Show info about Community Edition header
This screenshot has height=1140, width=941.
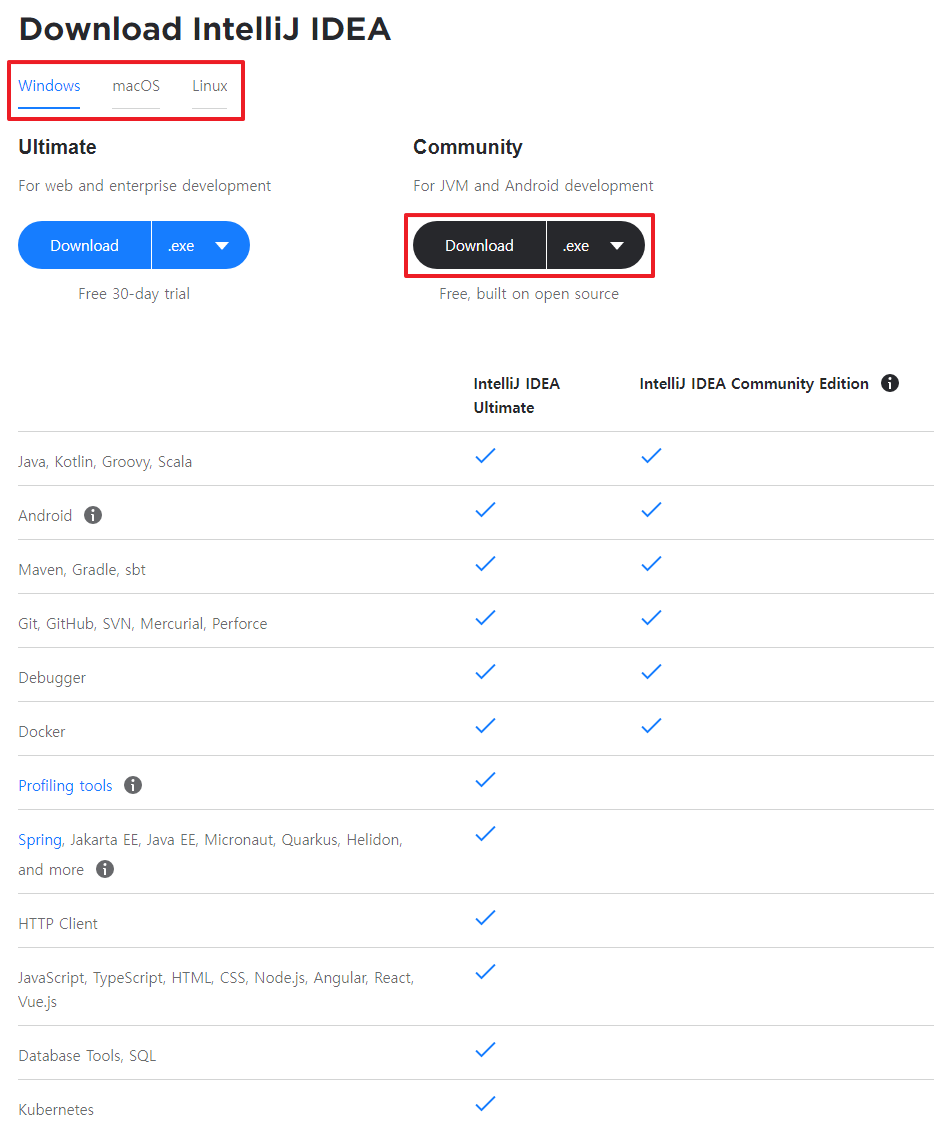coord(890,383)
